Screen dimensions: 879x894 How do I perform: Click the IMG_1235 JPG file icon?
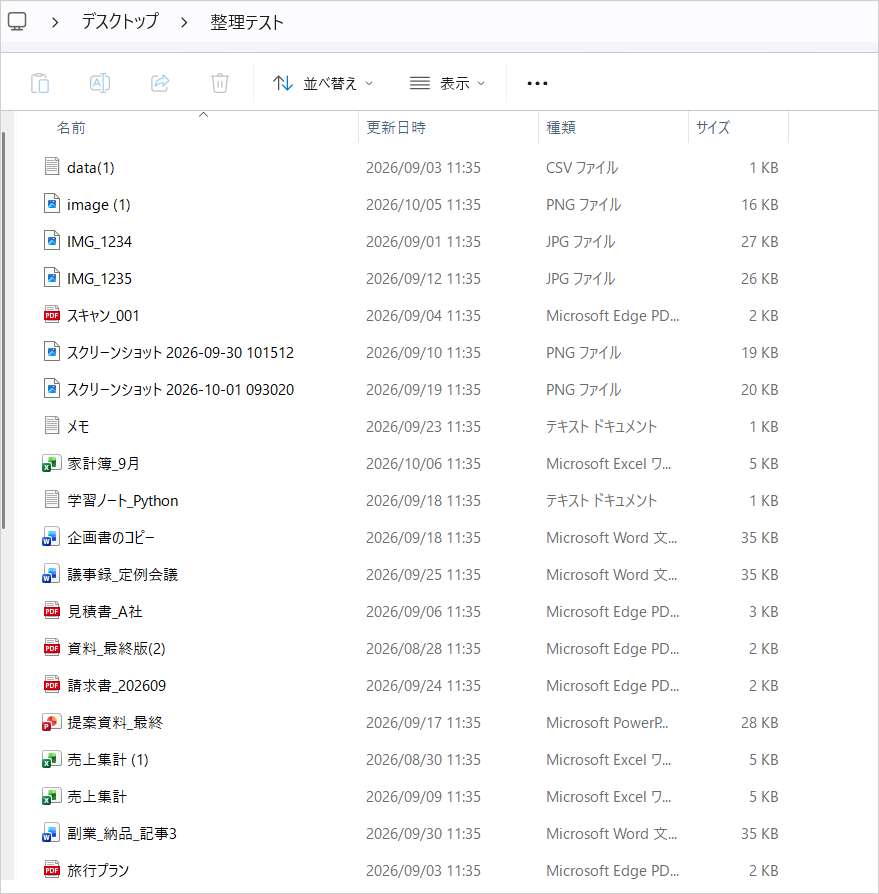(x=52, y=278)
